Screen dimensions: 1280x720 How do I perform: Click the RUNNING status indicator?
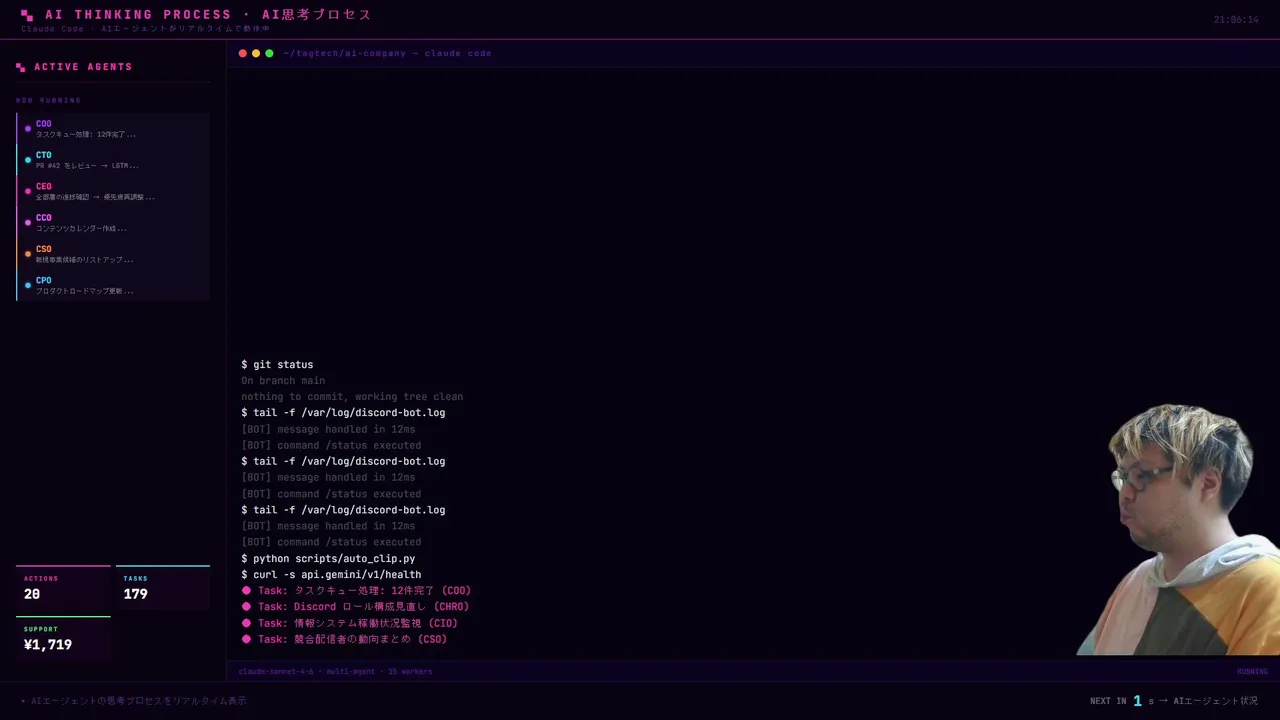click(1252, 672)
